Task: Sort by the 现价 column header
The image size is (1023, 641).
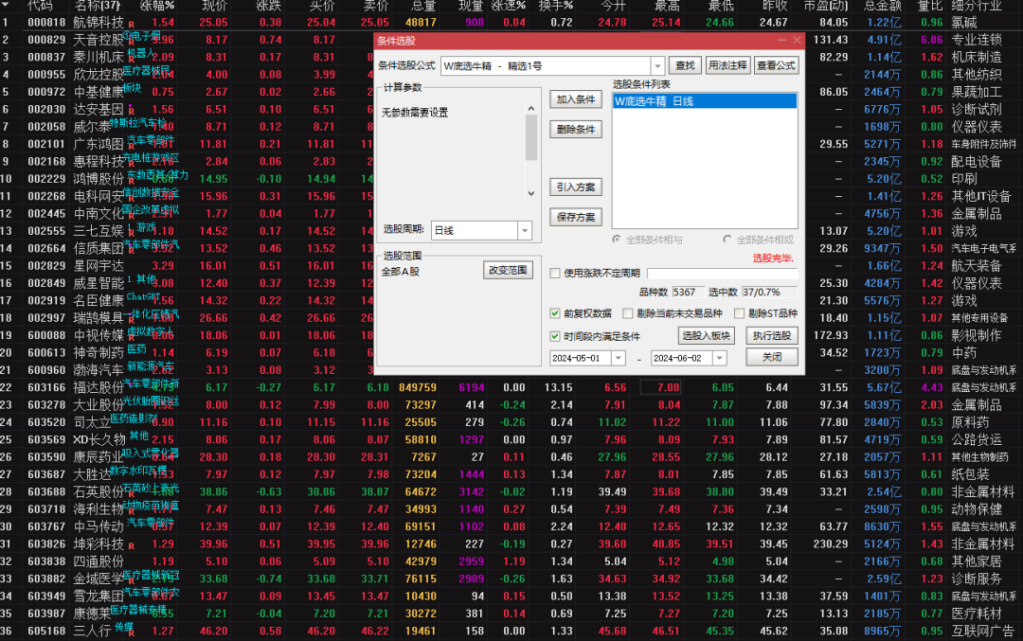Action: coord(215,6)
